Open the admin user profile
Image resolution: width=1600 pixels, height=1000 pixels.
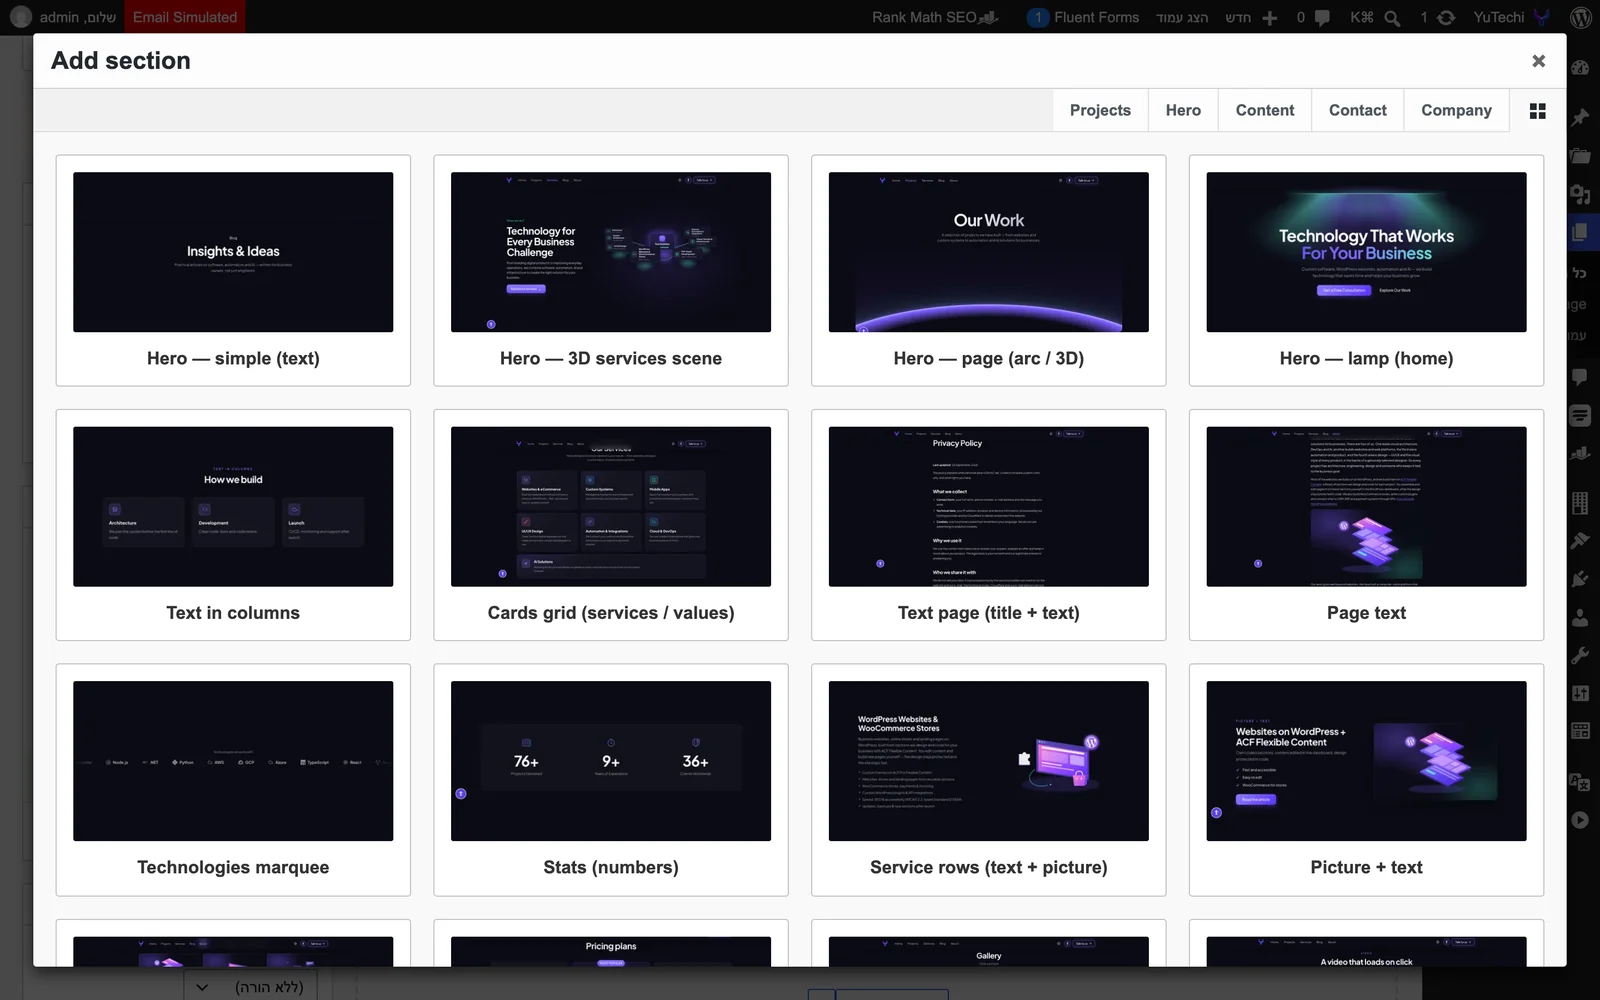coord(64,17)
